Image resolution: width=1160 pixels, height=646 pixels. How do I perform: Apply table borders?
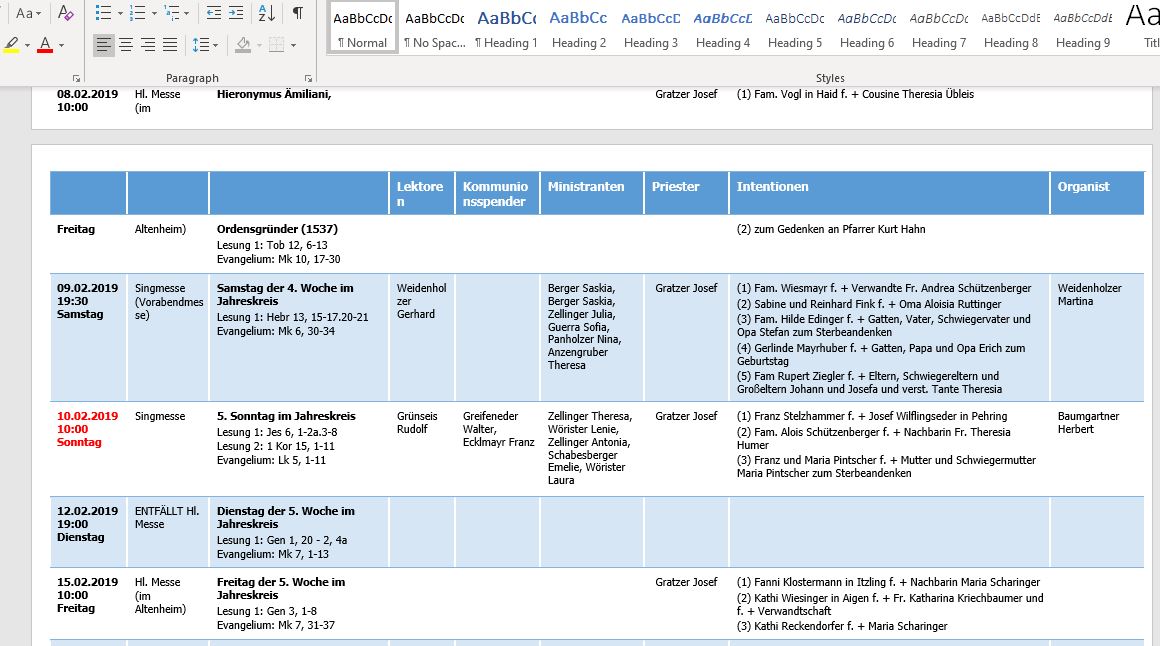277,45
